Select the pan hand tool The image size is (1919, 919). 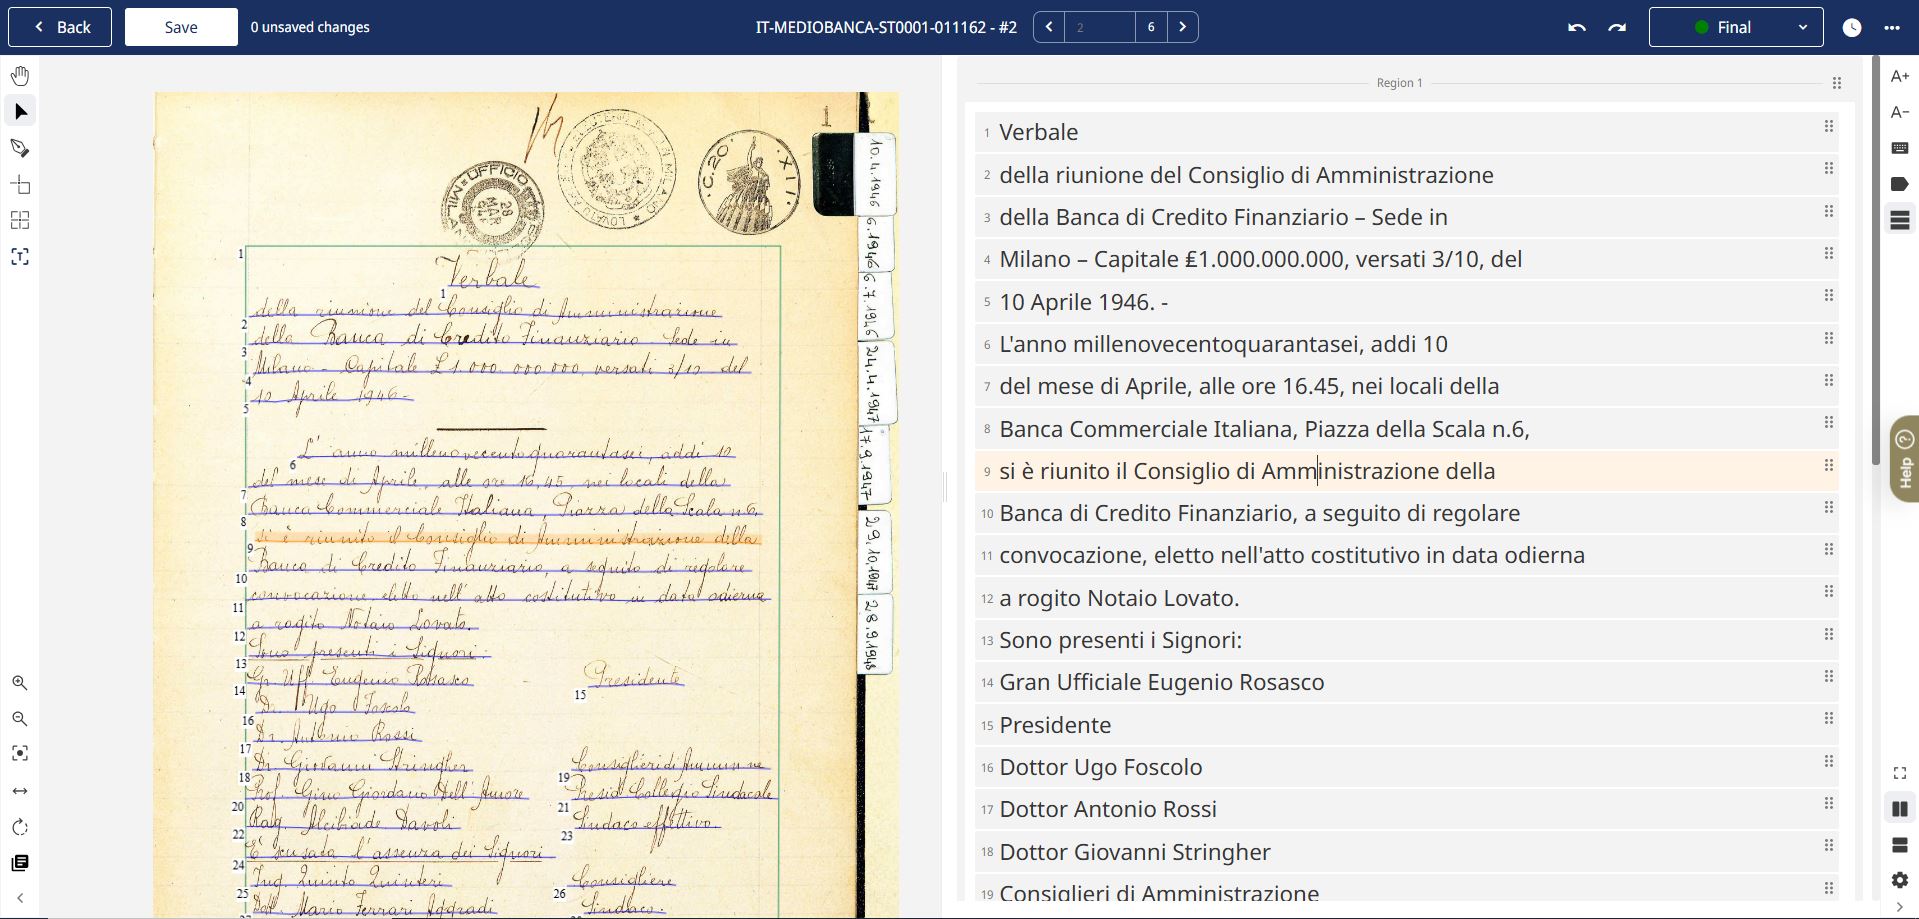click(19, 75)
